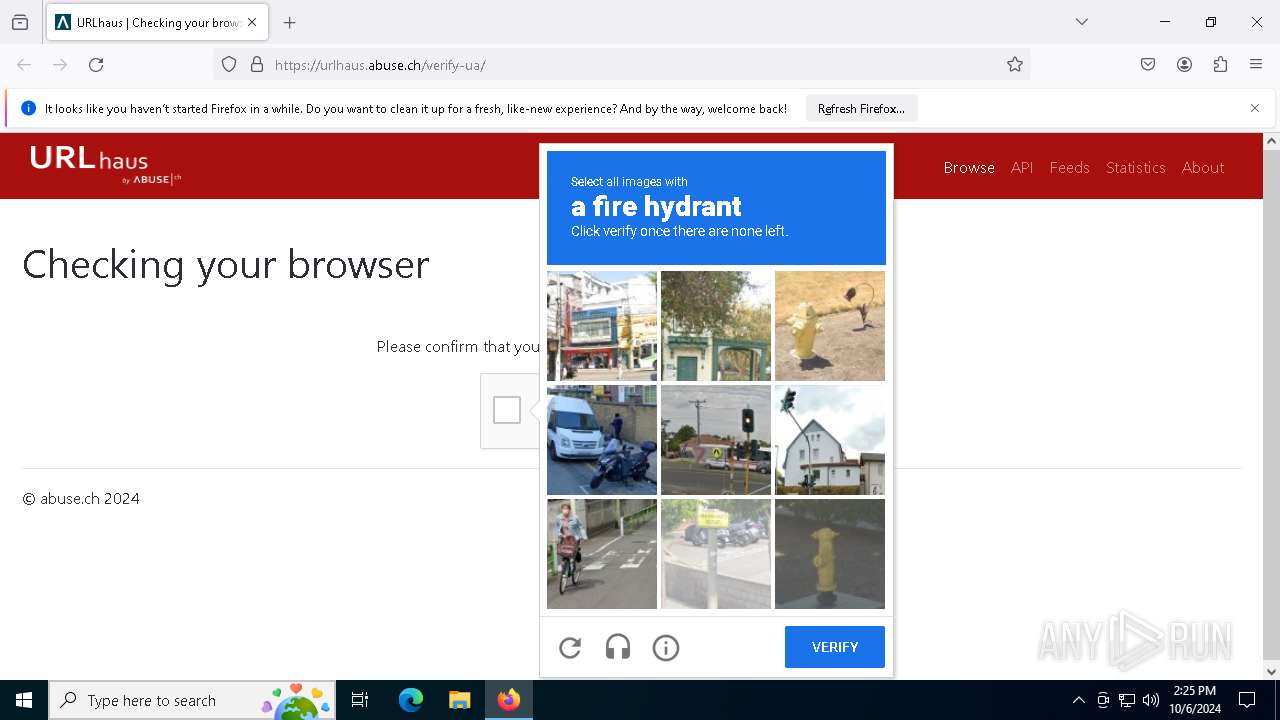Show hidden system tray icons

pos(1078,700)
